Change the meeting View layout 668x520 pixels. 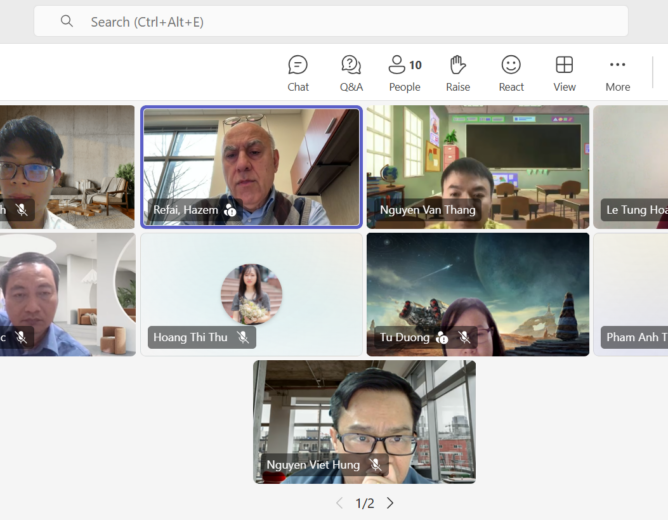click(564, 73)
